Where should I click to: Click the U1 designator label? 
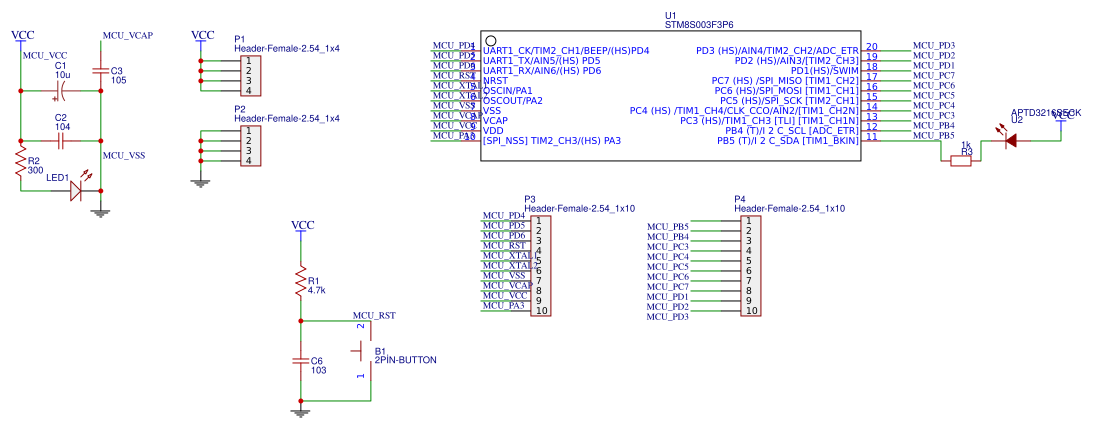(x=671, y=15)
